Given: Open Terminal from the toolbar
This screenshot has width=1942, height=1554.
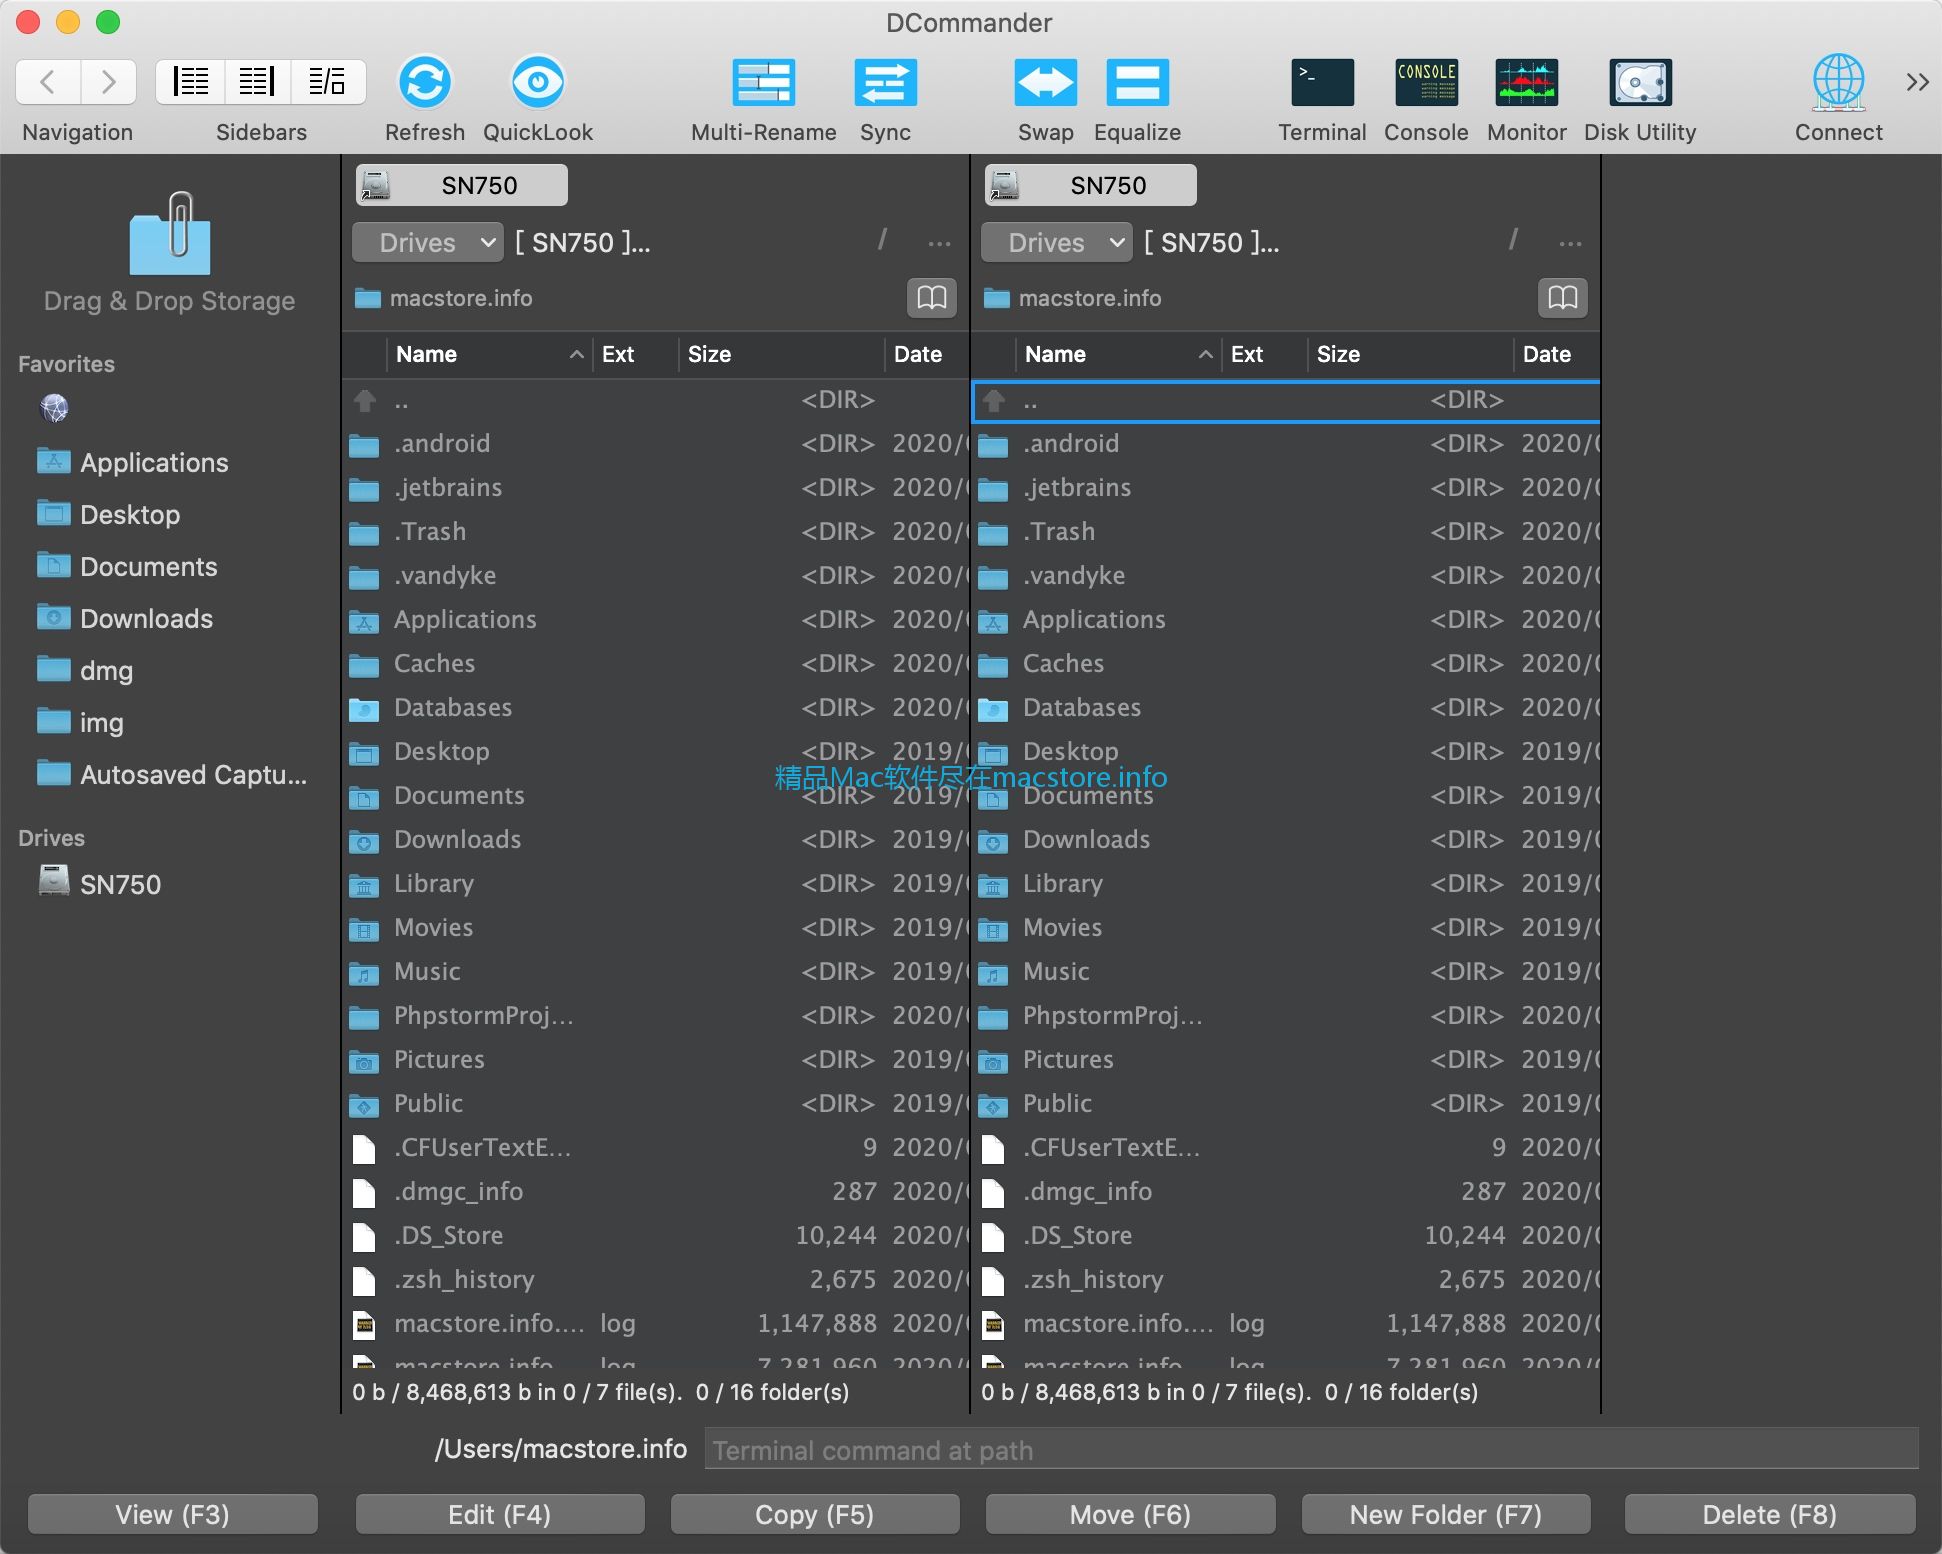Looking at the screenshot, I should point(1322,82).
